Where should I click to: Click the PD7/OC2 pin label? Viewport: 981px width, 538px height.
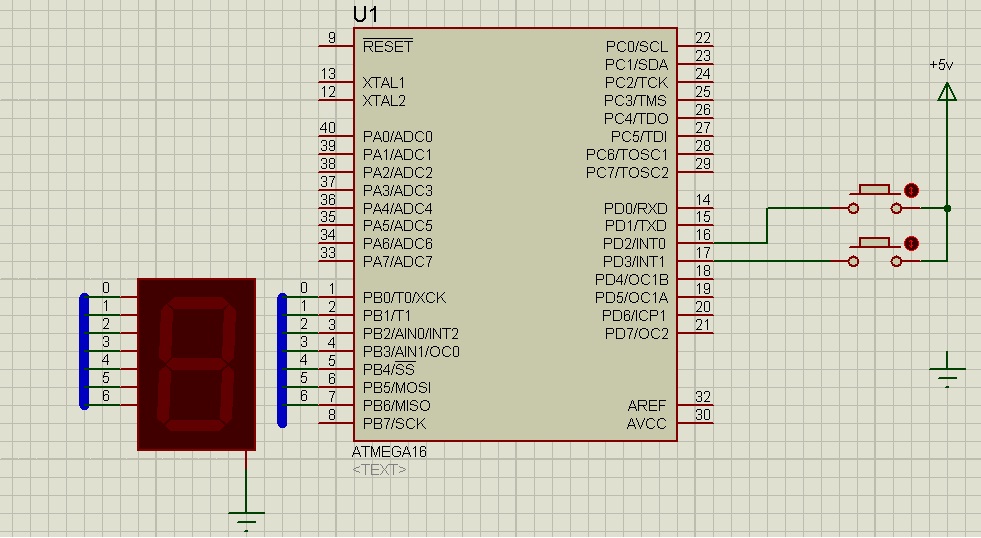pyautogui.click(x=637, y=334)
